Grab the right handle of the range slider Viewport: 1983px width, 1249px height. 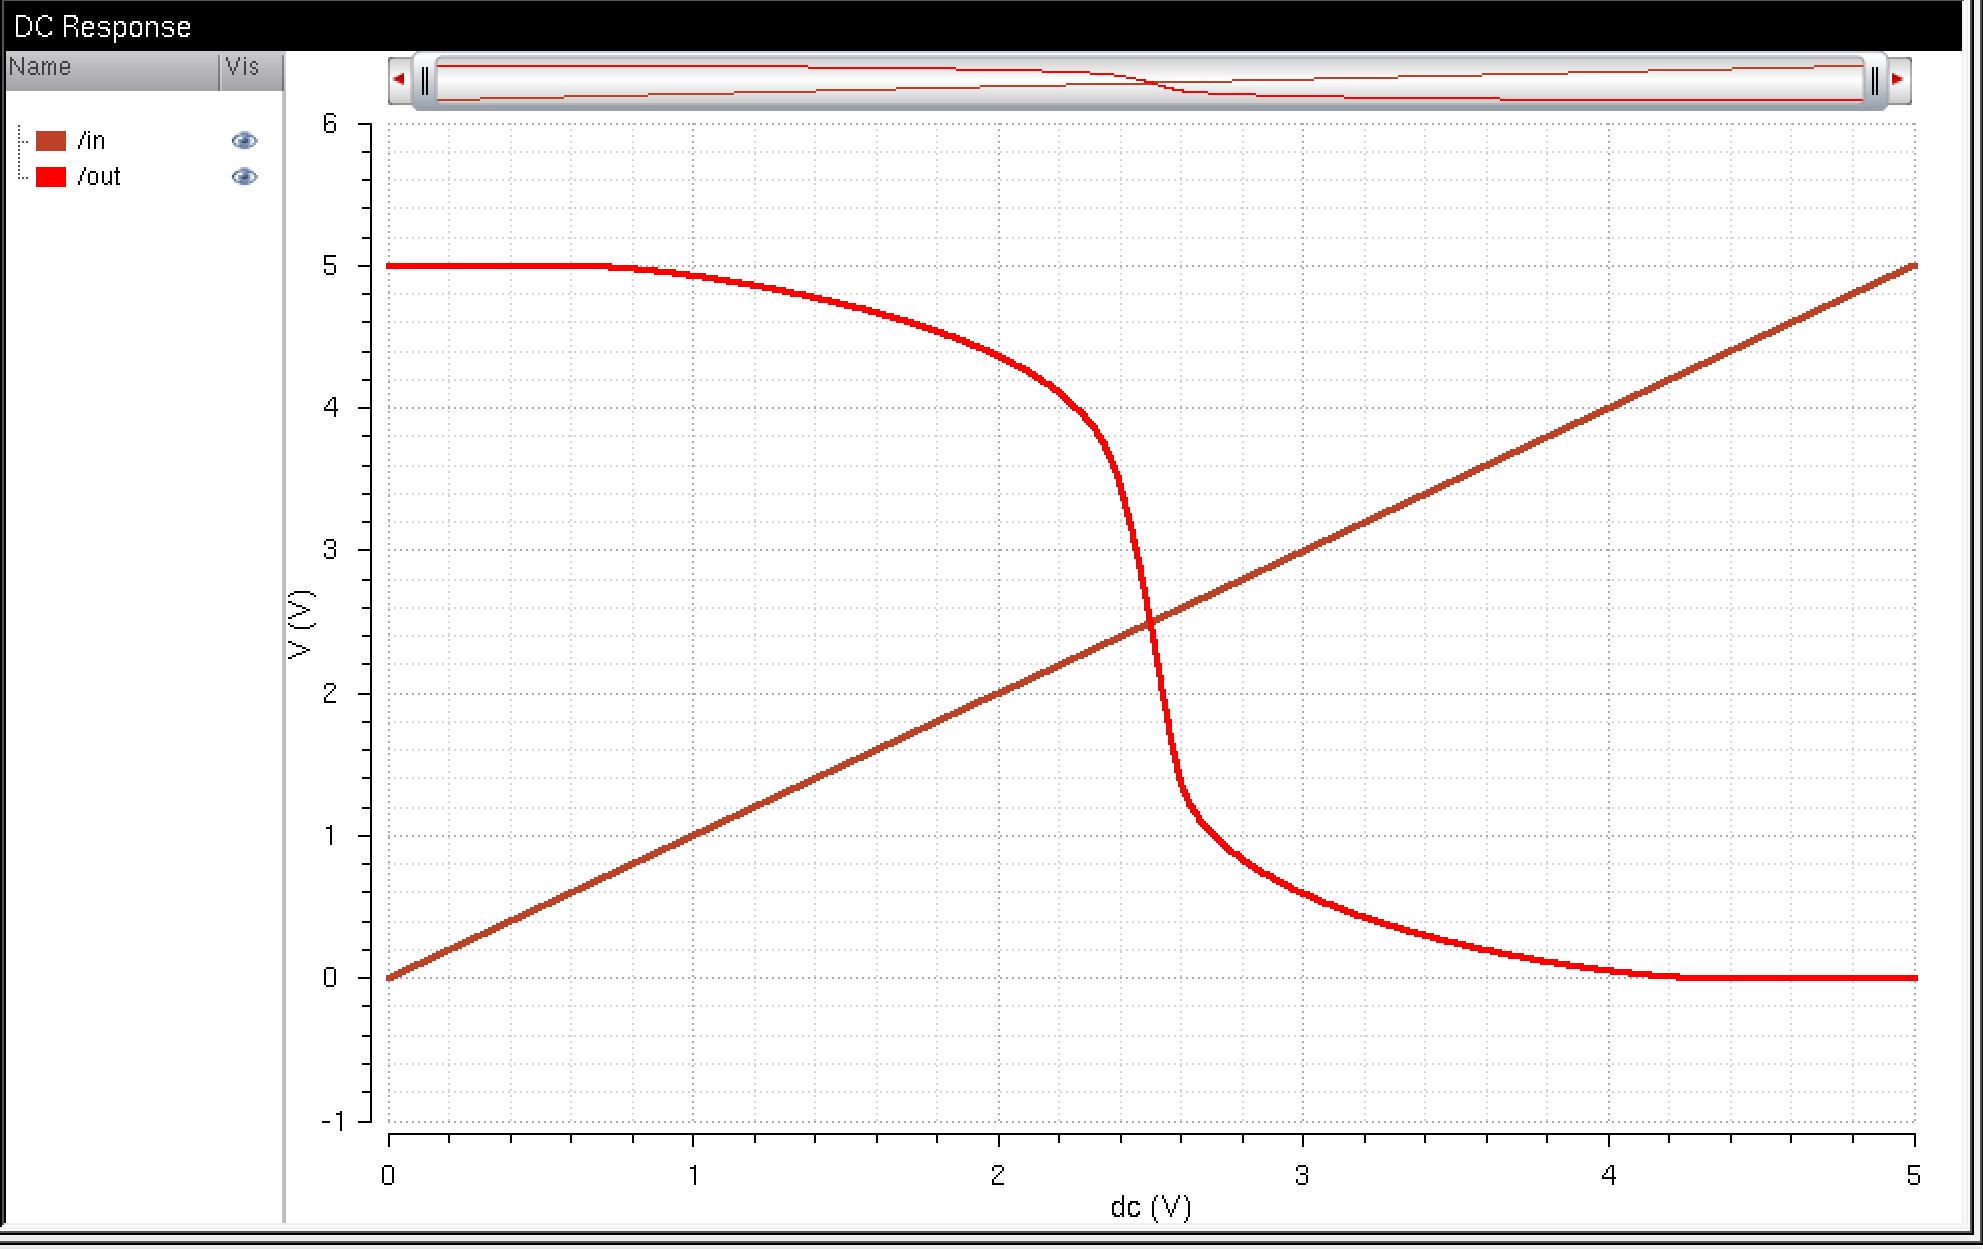pos(1874,81)
